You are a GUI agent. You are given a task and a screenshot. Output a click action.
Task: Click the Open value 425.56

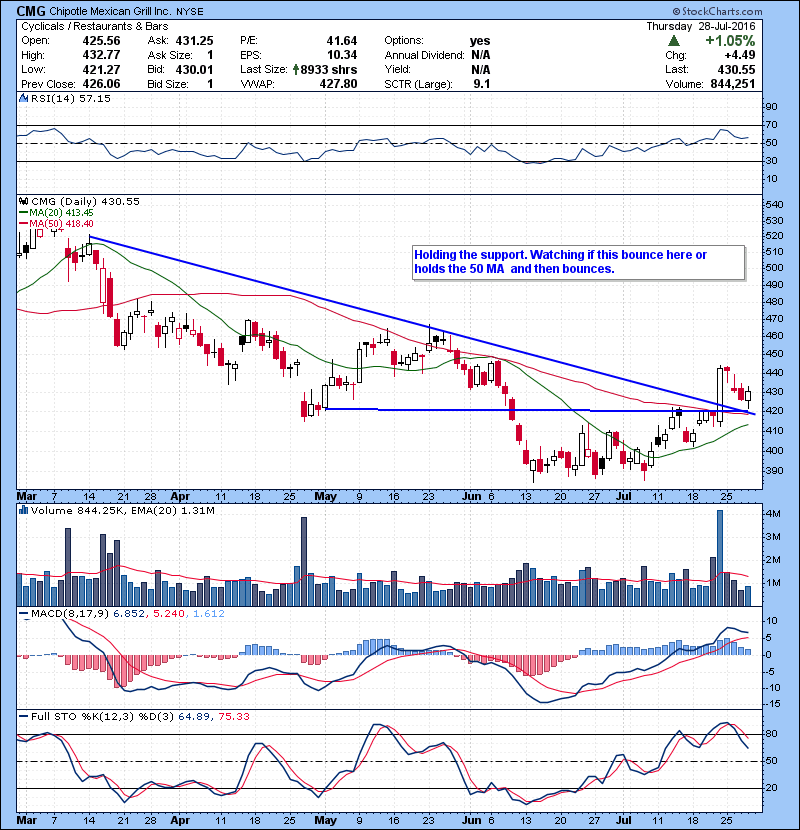[x=101, y=41]
